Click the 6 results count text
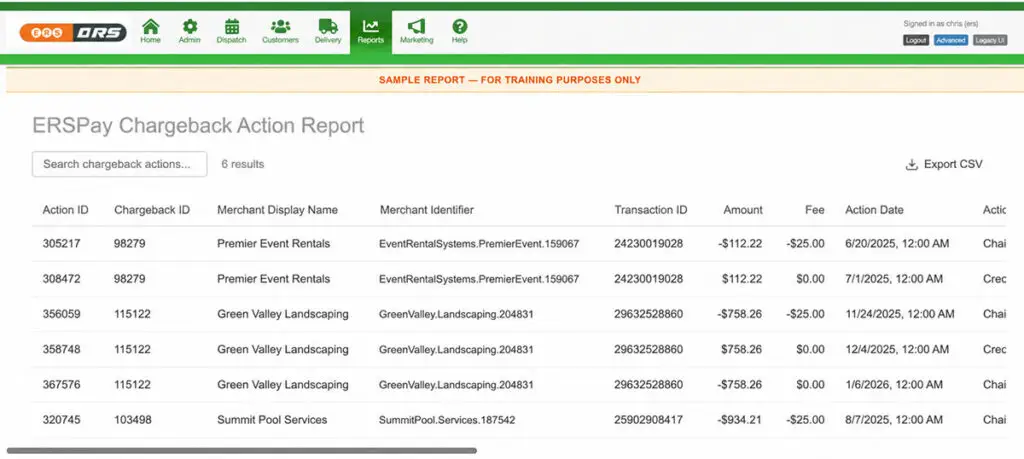The height and width of the screenshot is (459, 1024). pos(243,165)
